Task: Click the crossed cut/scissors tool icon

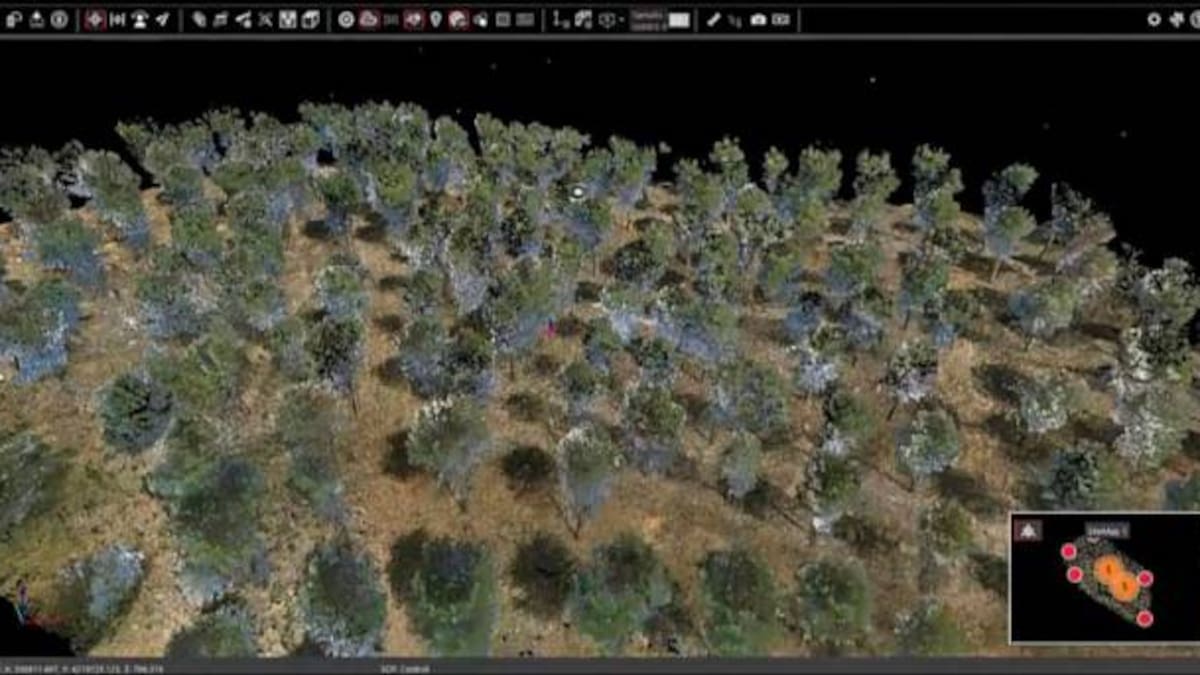Action: click(x=265, y=19)
